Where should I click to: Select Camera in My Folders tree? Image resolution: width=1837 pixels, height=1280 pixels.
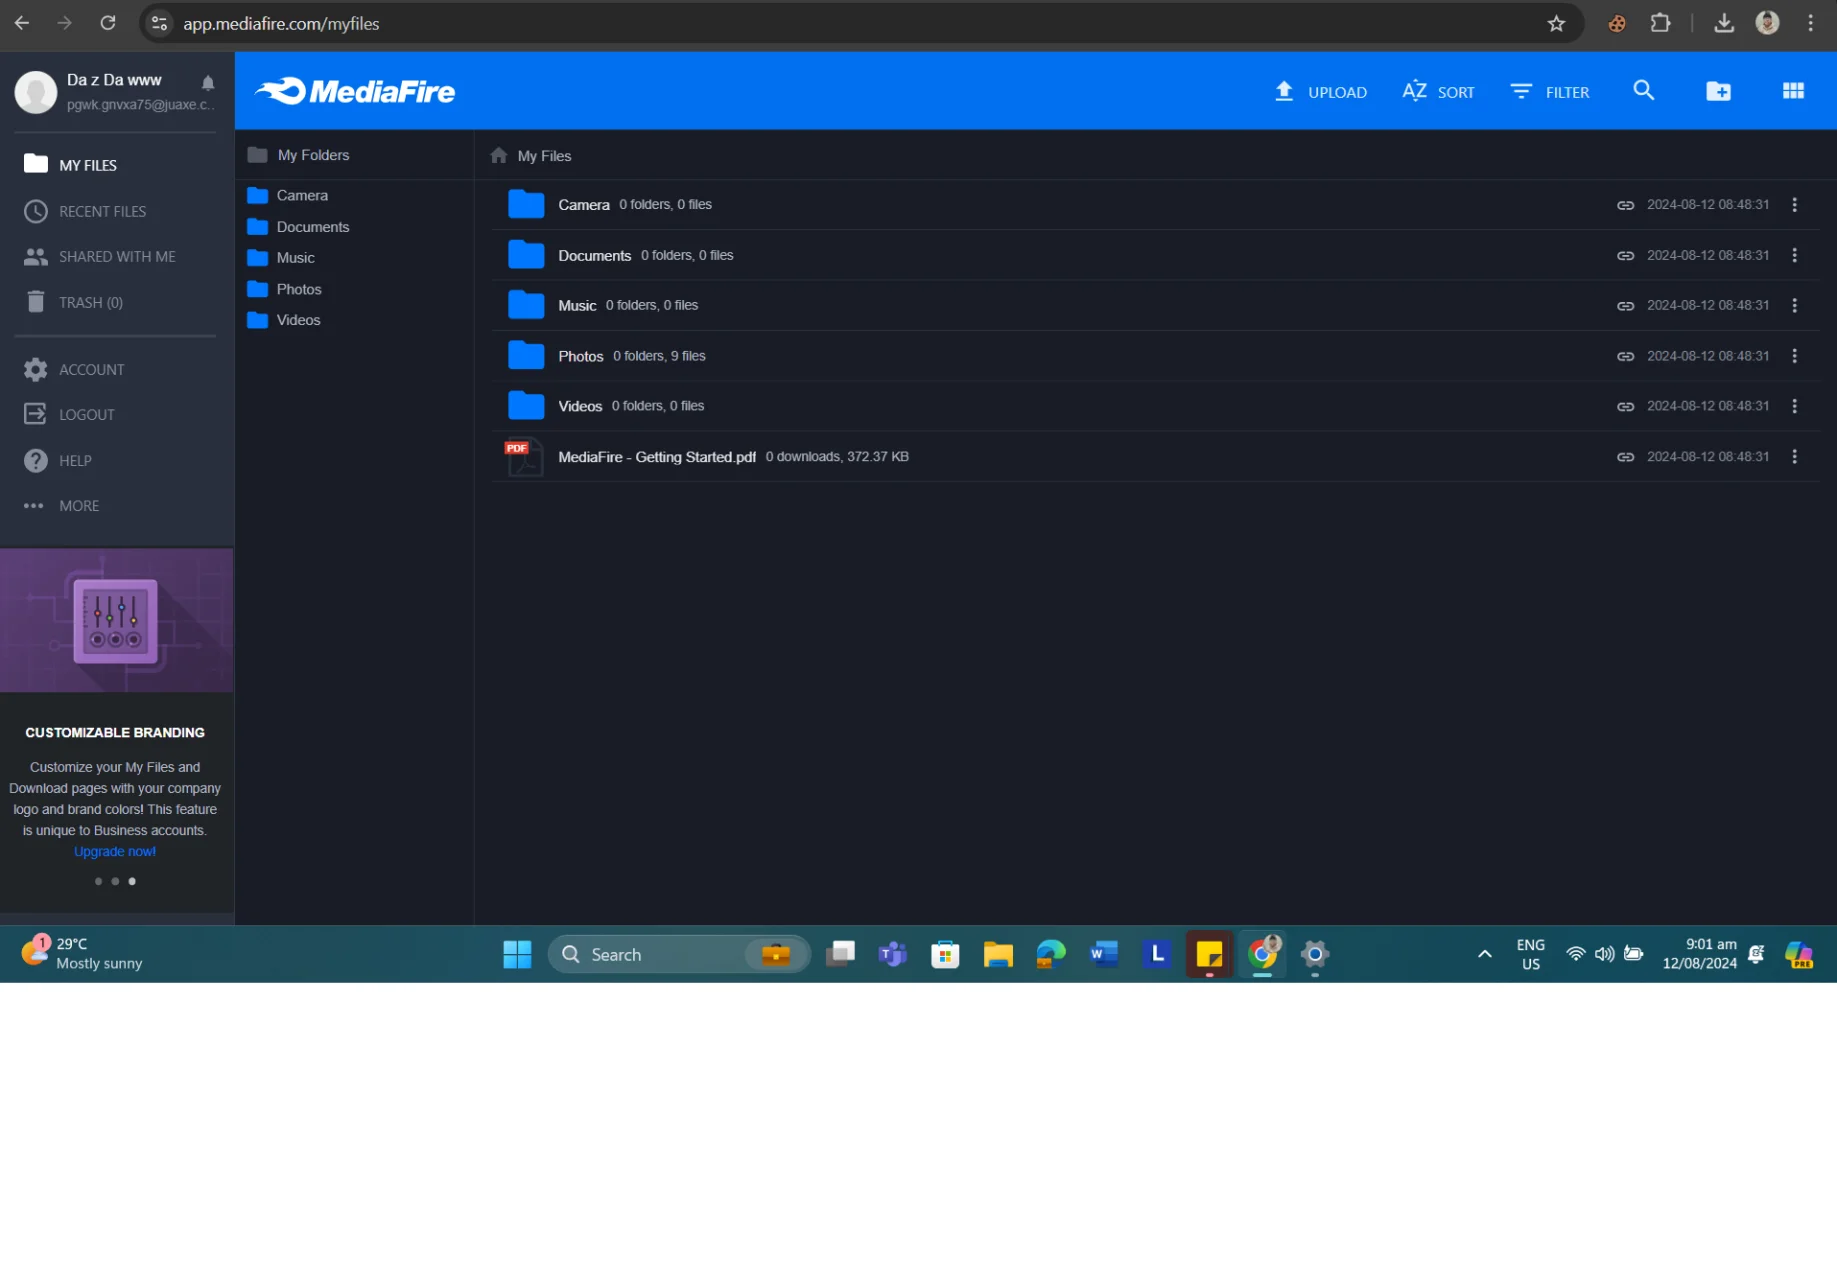pyautogui.click(x=287, y=196)
